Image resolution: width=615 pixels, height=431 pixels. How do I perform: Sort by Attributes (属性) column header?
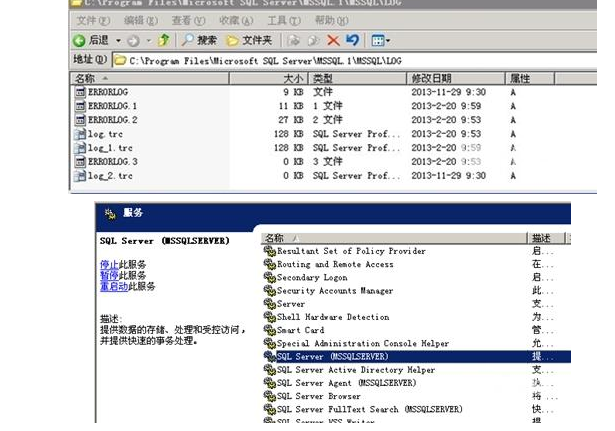click(x=529, y=78)
